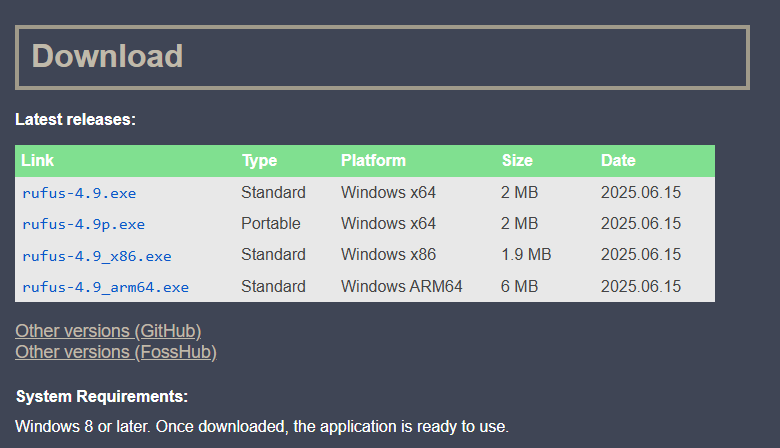Open Other versions (FossHub) link
The image size is (780, 448).
click(115, 352)
